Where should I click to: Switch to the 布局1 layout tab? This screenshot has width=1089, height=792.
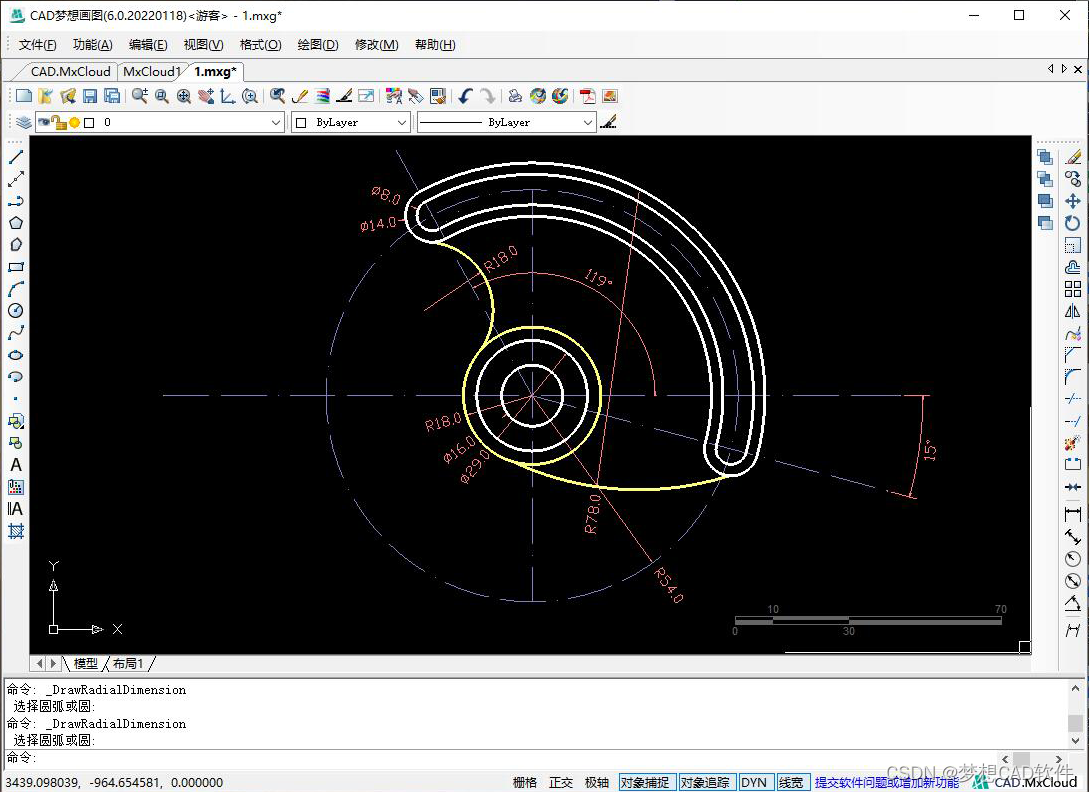click(x=128, y=663)
